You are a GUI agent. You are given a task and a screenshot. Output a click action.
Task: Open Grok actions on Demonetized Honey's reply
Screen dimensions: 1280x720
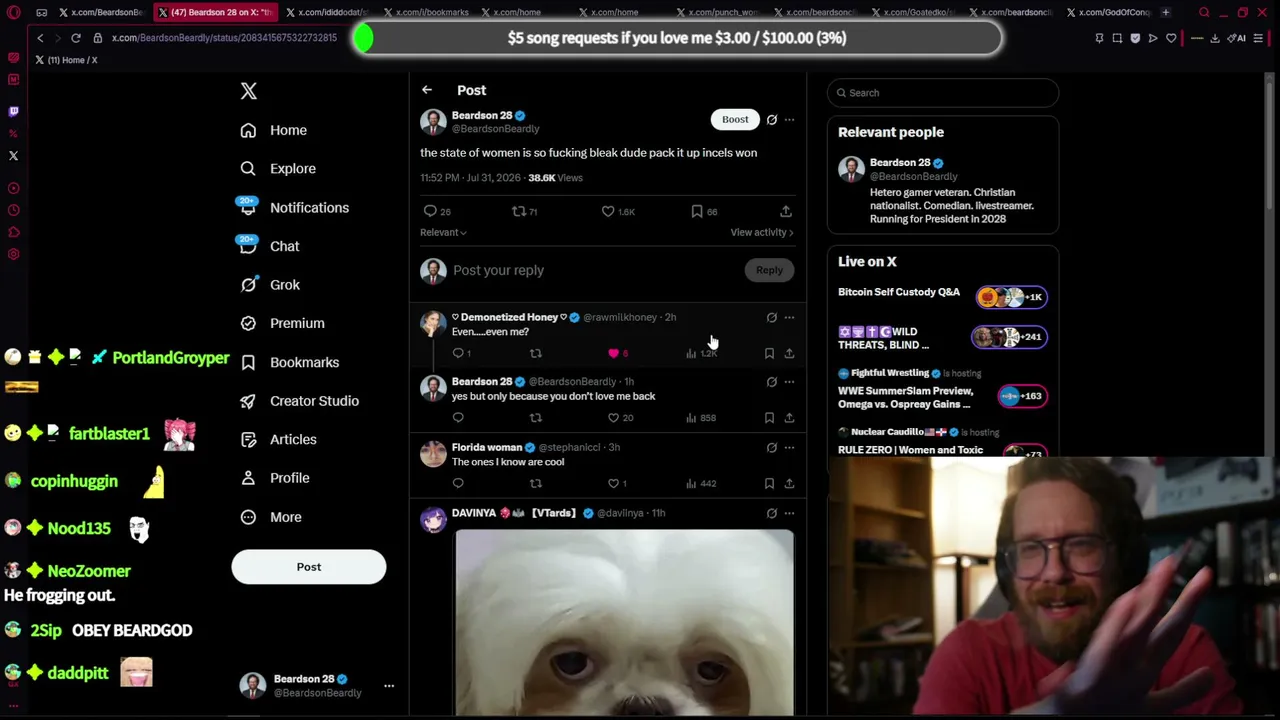click(771, 318)
